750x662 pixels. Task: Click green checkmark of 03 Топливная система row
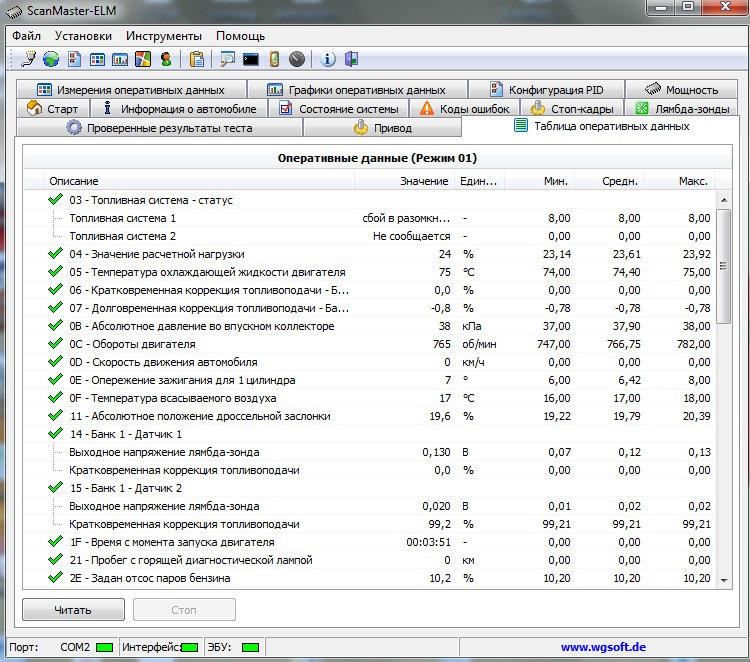[x=55, y=199]
